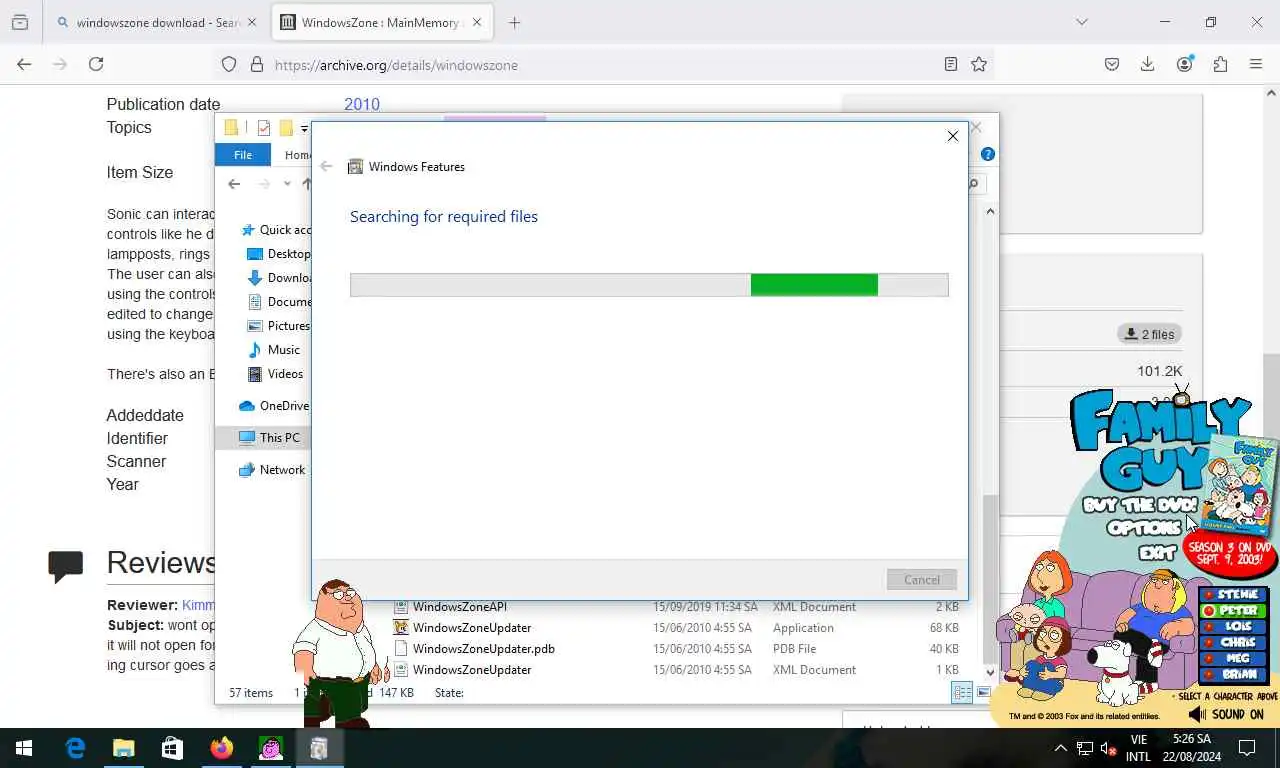Click Exit in Family Guy widget
1280x768 pixels.
click(1157, 552)
